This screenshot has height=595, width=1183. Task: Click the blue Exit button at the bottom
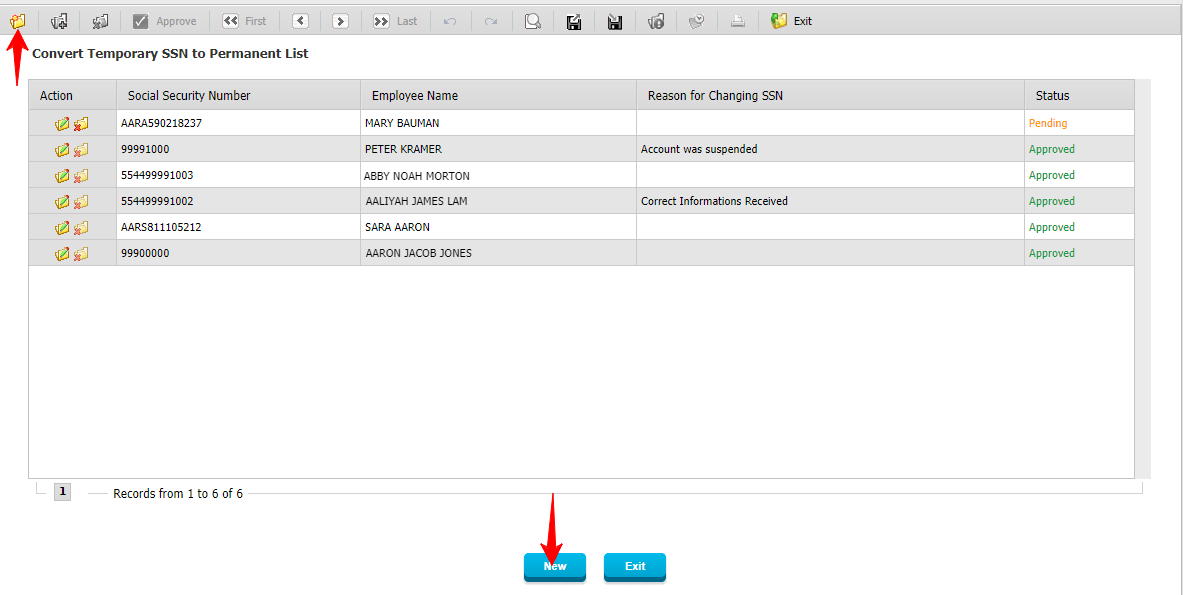pos(634,566)
